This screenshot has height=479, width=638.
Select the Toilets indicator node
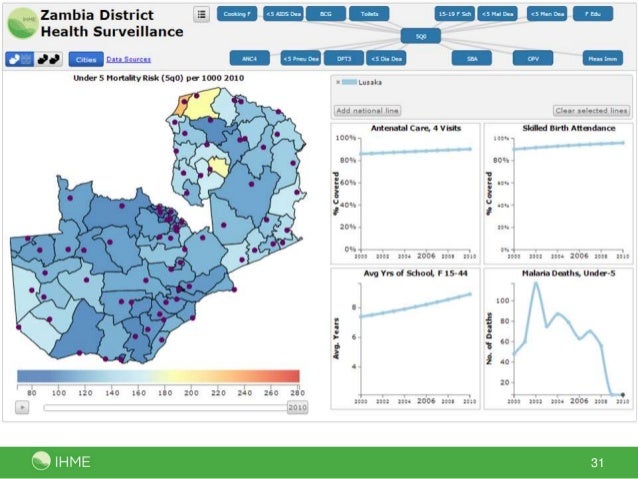(370, 14)
